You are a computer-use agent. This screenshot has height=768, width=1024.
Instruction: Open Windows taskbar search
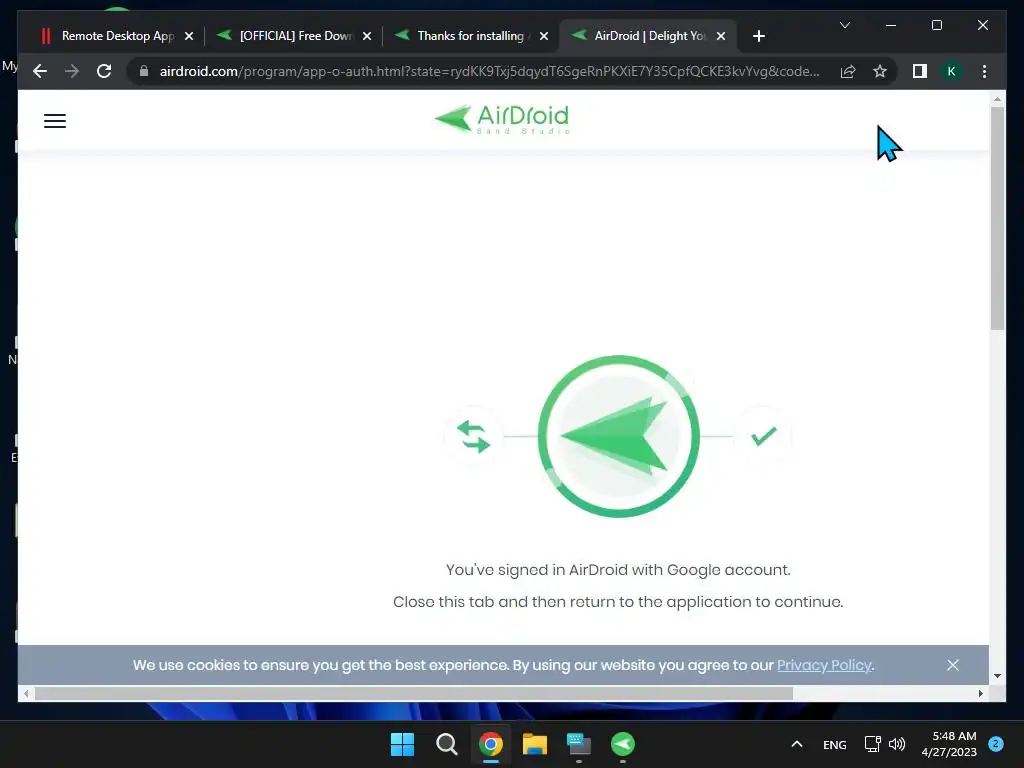pos(447,744)
